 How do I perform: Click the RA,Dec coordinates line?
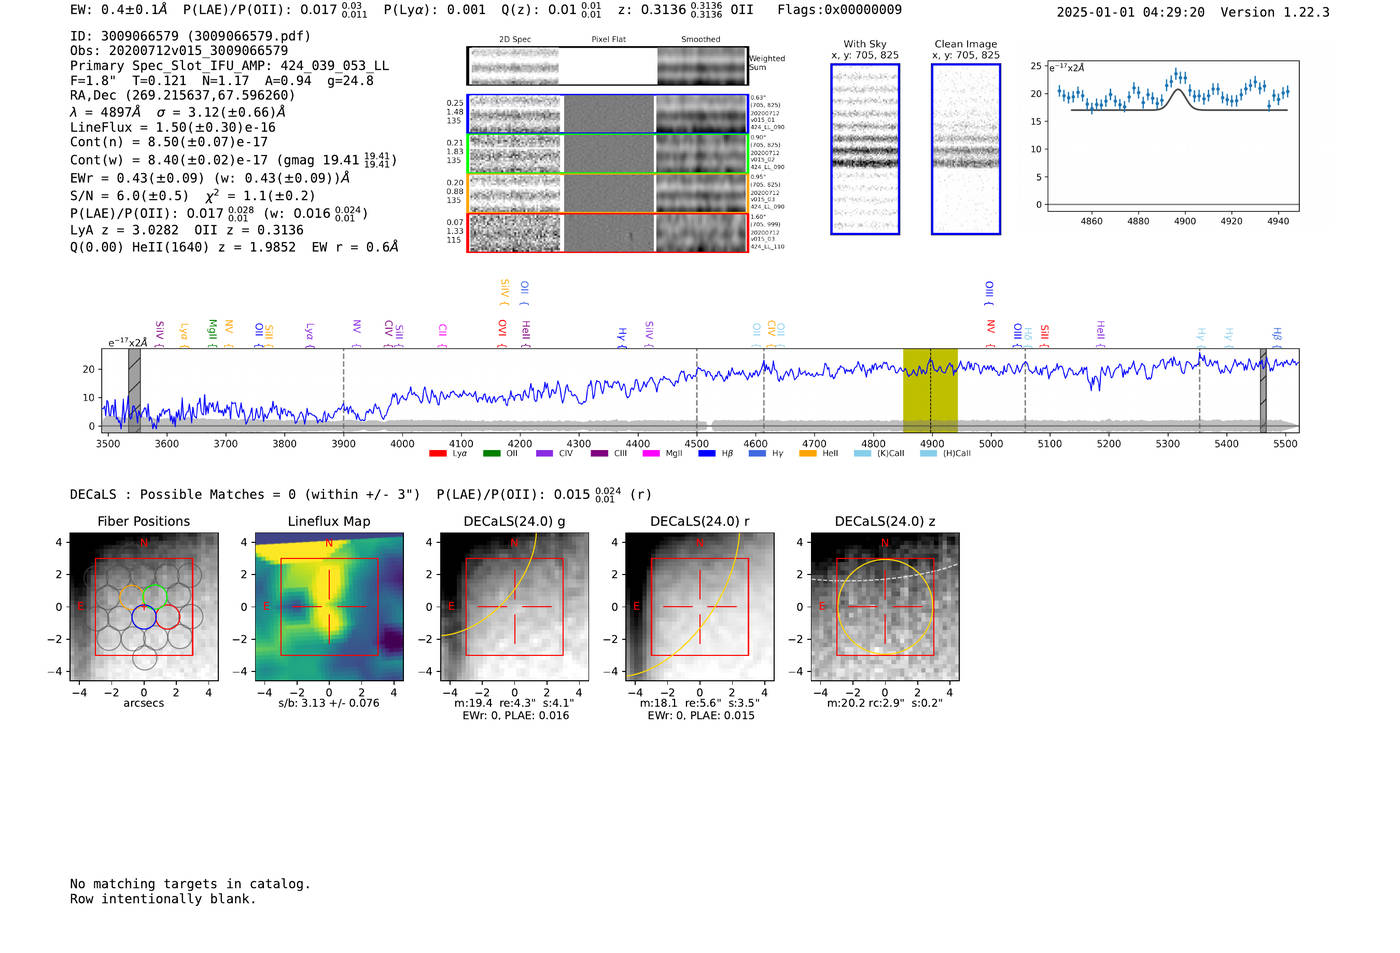coord(182,95)
